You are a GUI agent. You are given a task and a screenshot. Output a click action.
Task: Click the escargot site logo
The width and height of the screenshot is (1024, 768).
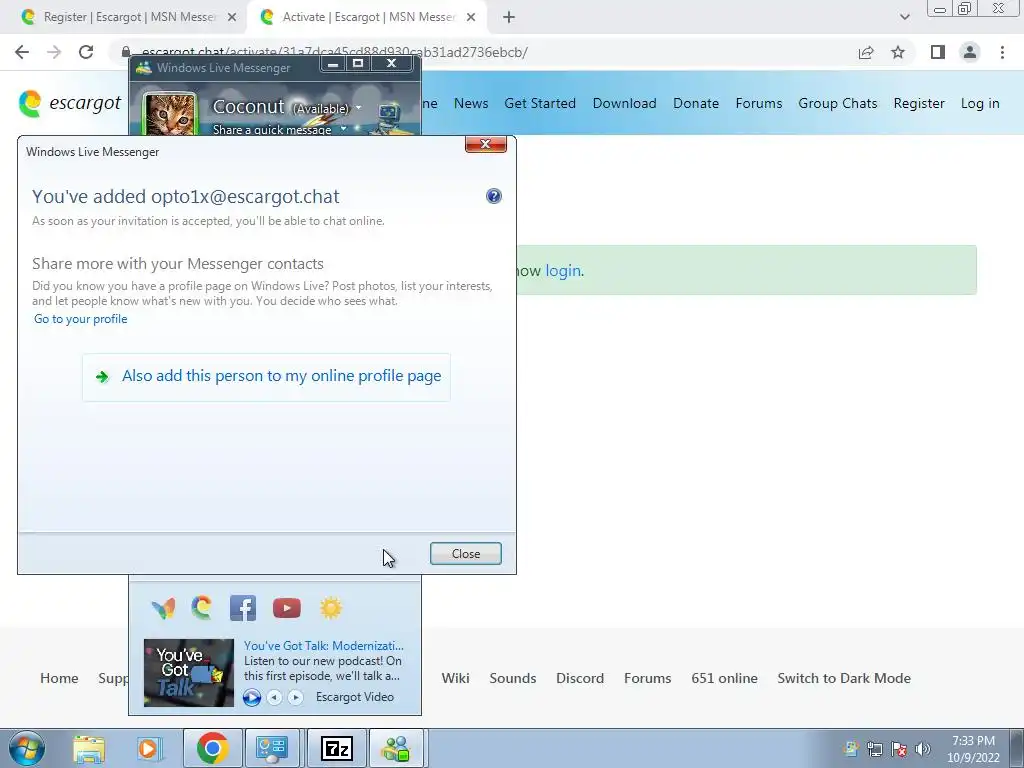pos(69,103)
